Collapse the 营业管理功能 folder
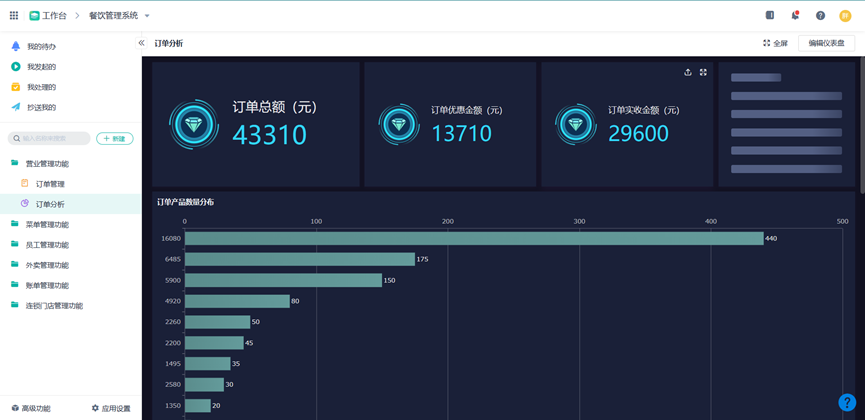The width and height of the screenshot is (865, 420). coord(47,164)
